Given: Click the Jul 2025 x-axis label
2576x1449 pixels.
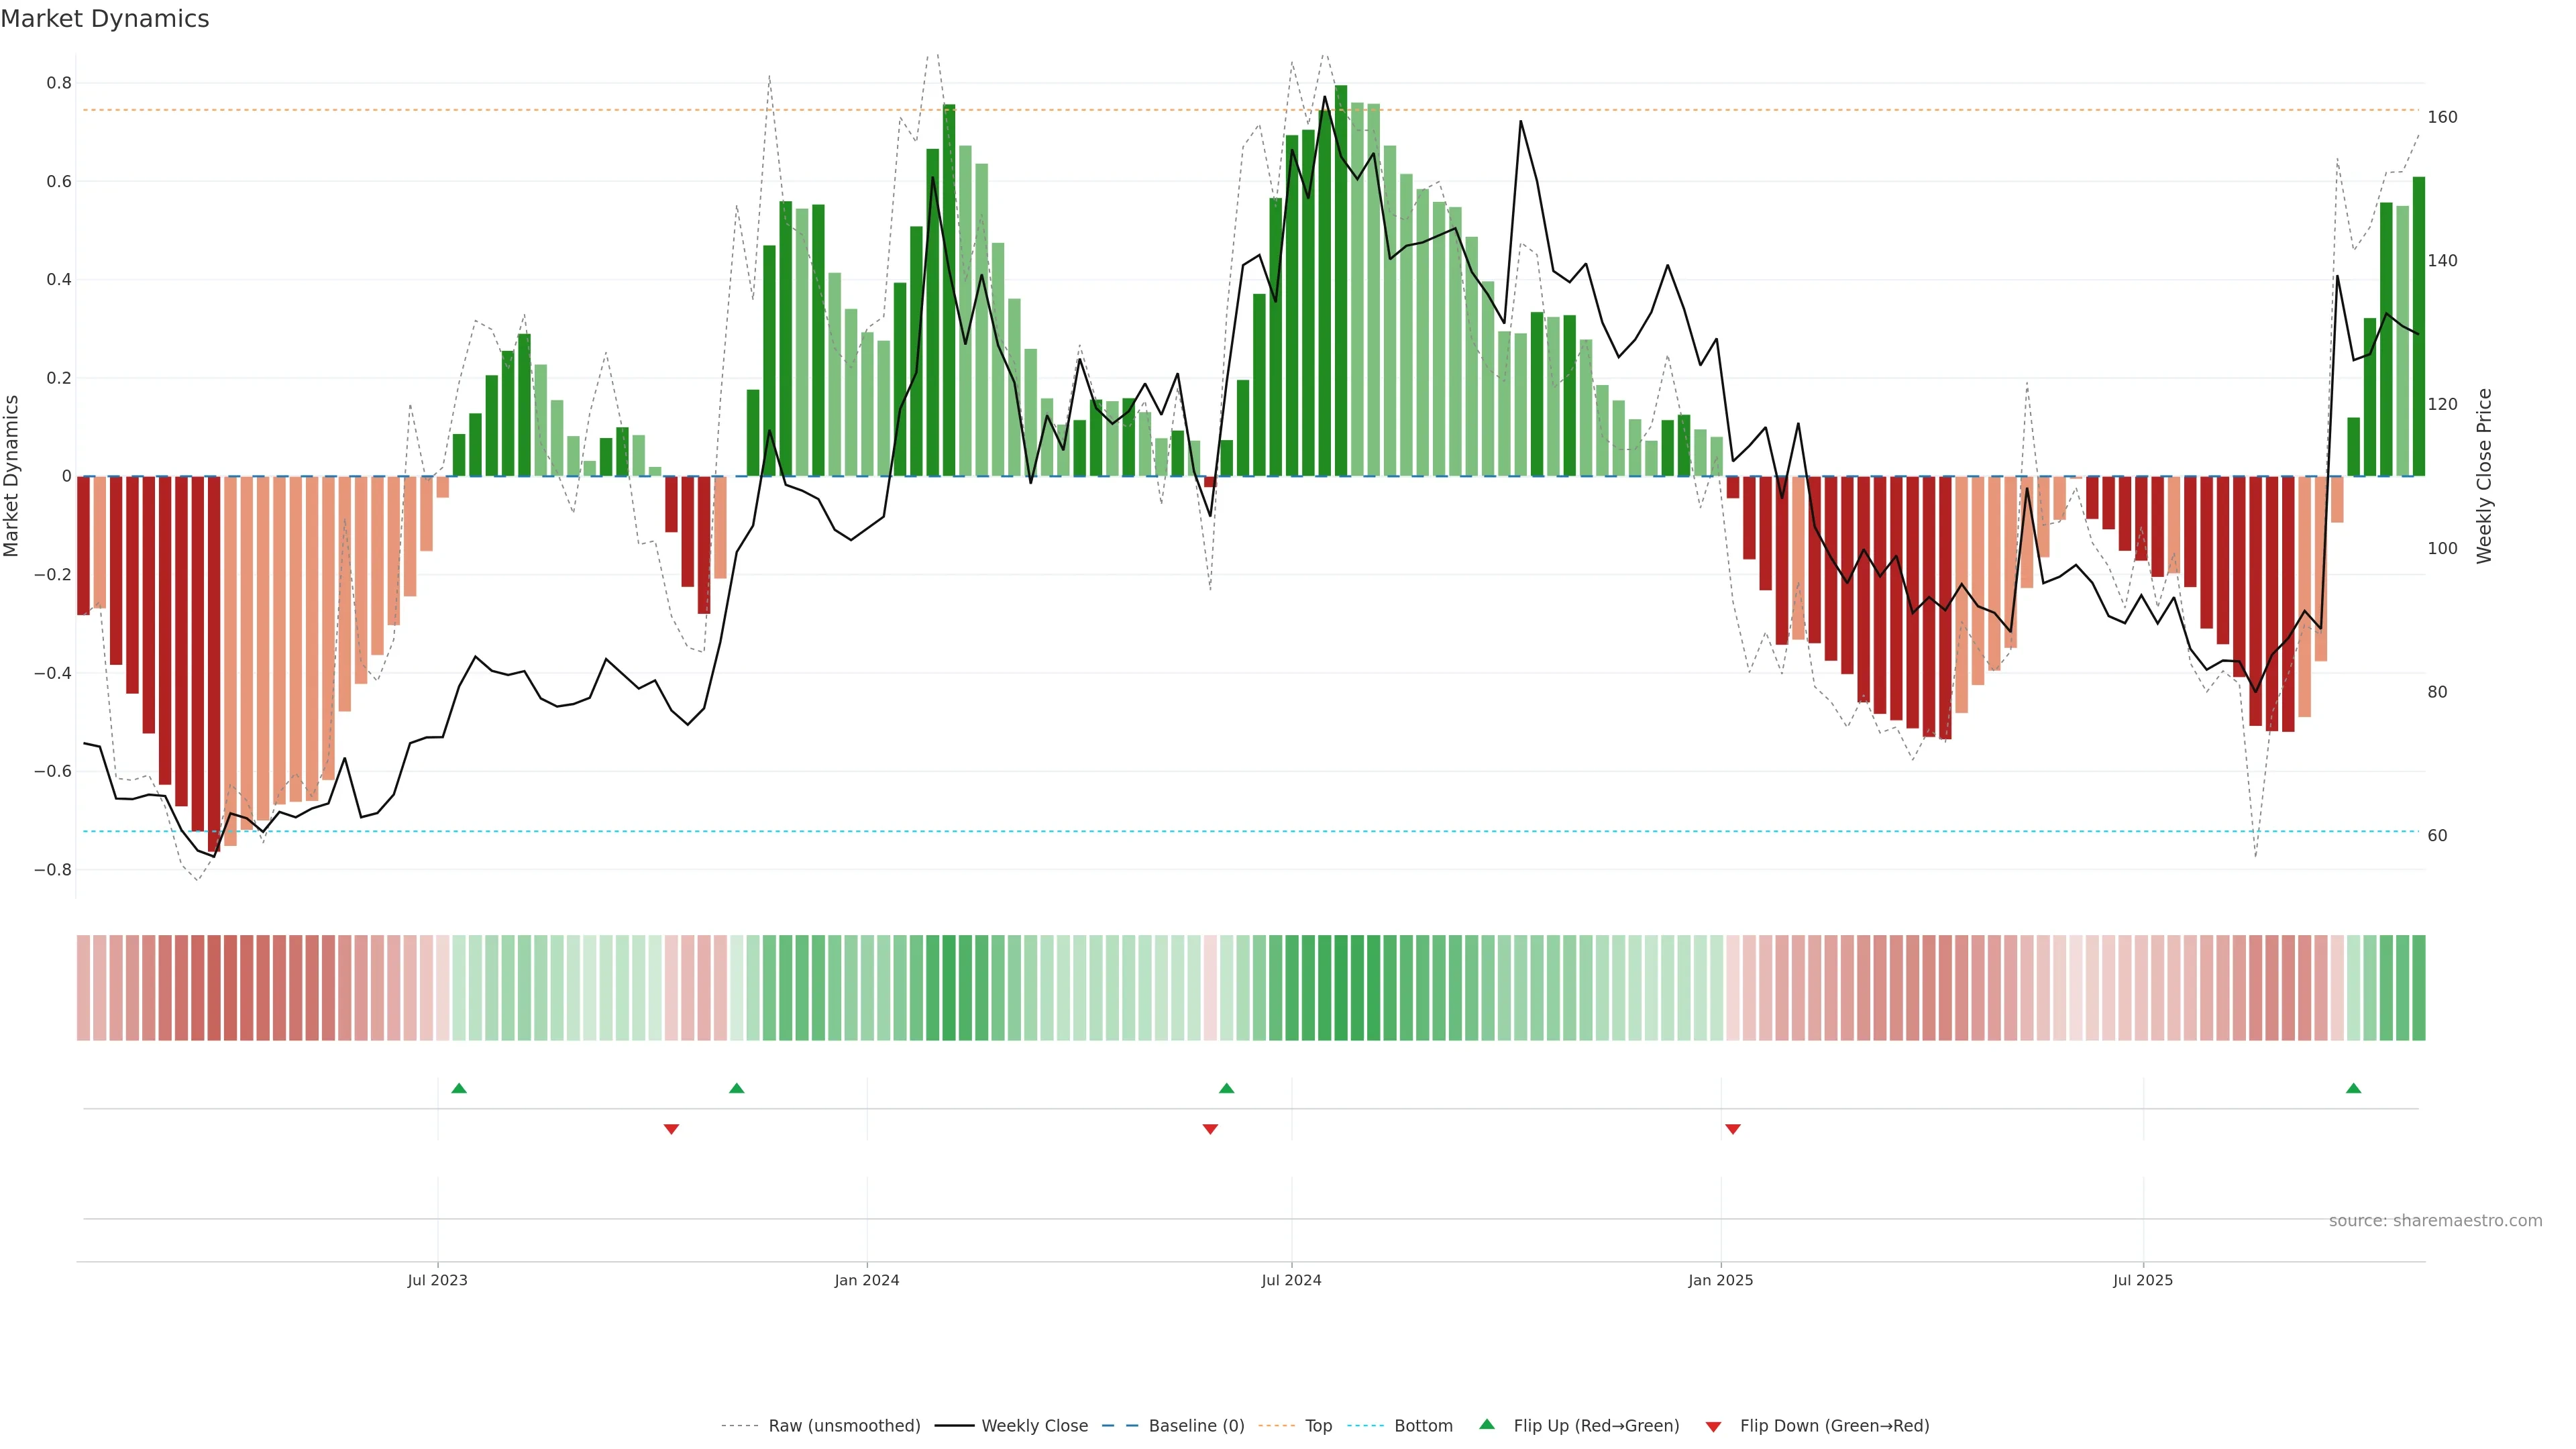Looking at the screenshot, I should (2143, 1280).
